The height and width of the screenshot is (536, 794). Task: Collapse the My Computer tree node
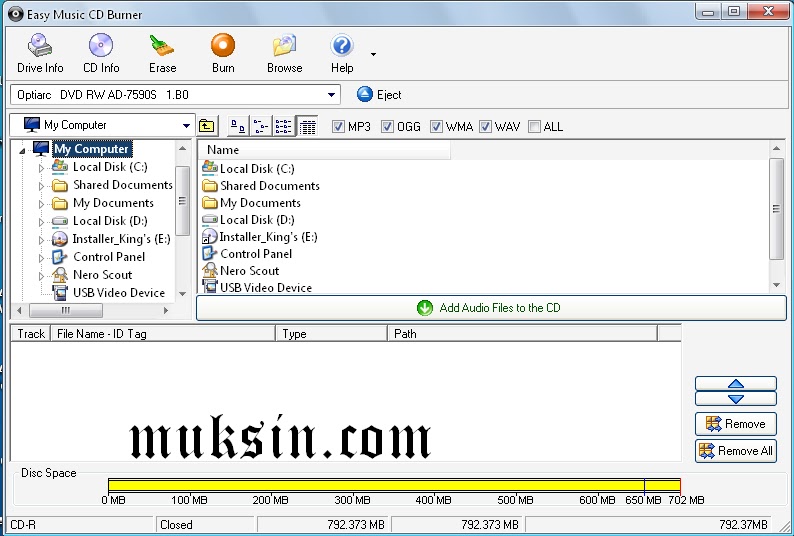[x=22, y=150]
